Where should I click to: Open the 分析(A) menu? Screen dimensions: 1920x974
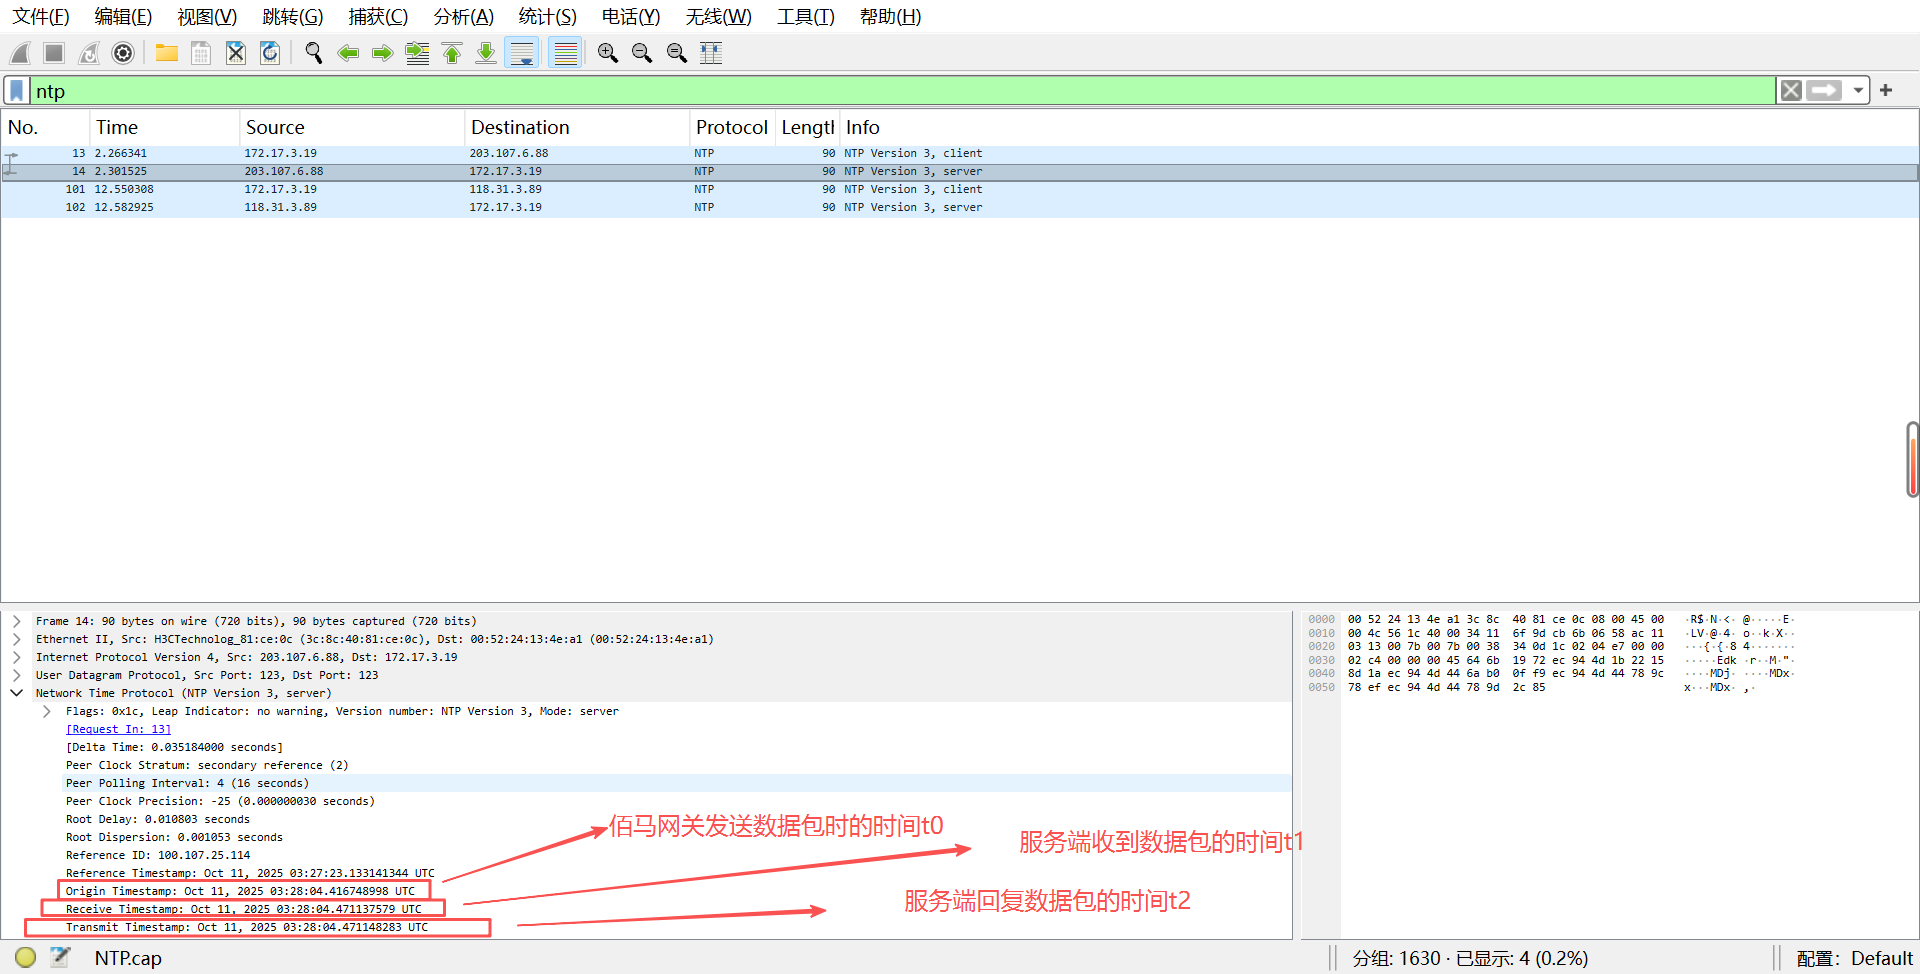point(463,17)
